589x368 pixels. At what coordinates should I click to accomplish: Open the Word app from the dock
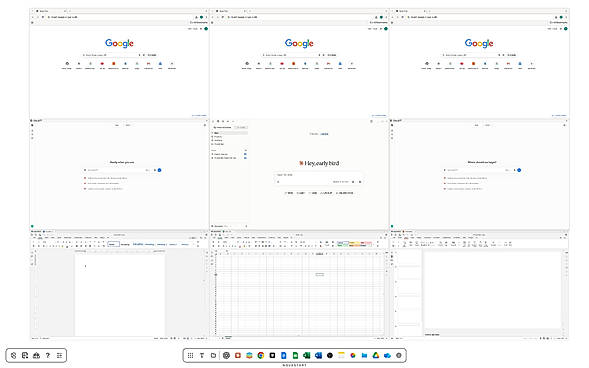click(319, 355)
